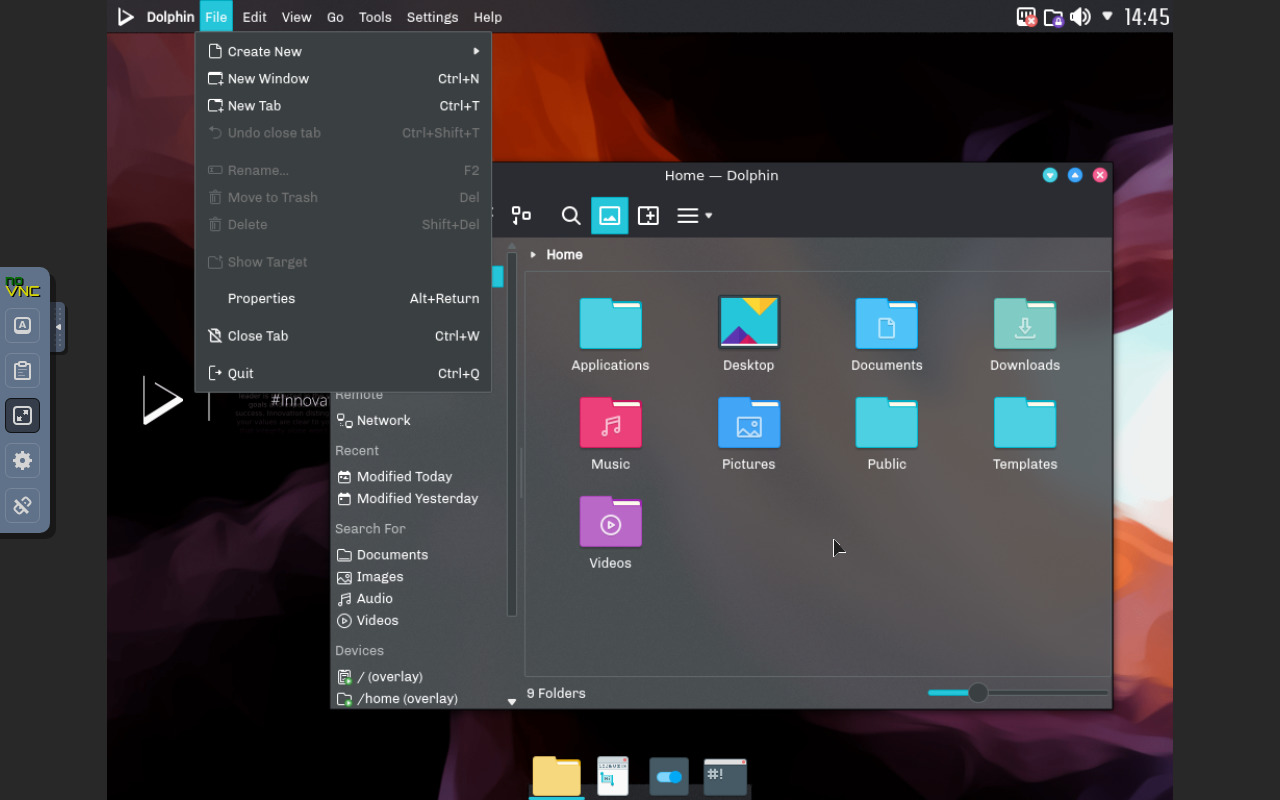Expand the Home breadcrumb arrow
This screenshot has width=1280, height=800.
[x=532, y=254]
